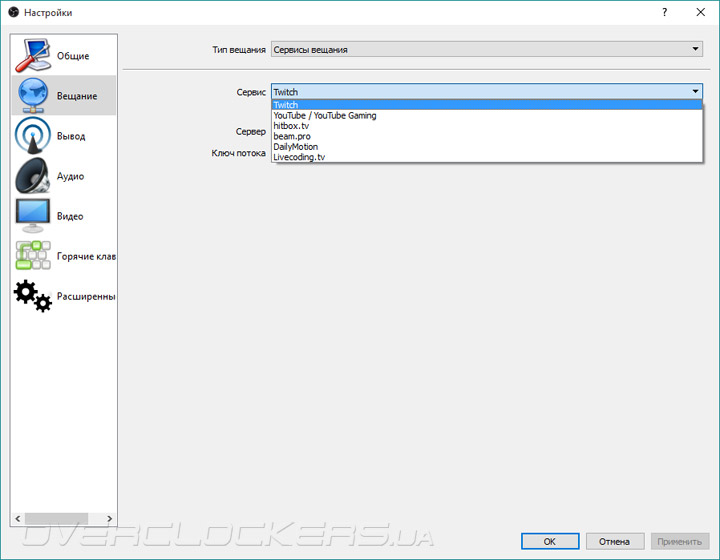
Task: Click the sidebar horizontal scrollbar thumb
Action: (56, 519)
